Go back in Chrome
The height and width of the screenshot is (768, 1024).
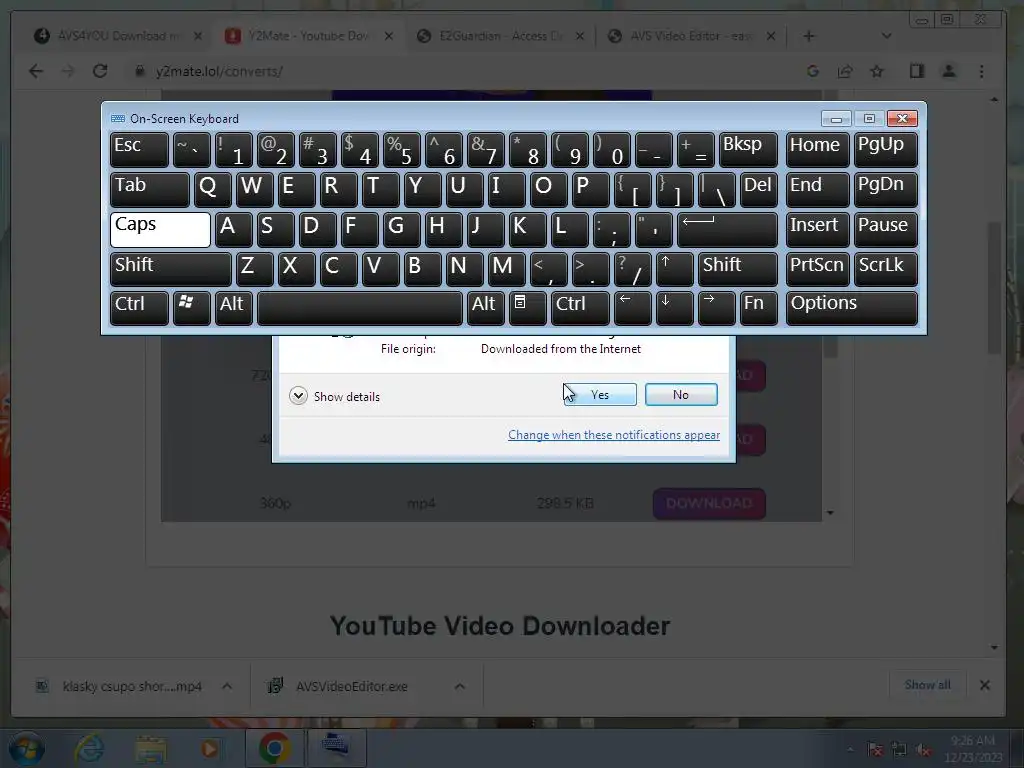[36, 71]
